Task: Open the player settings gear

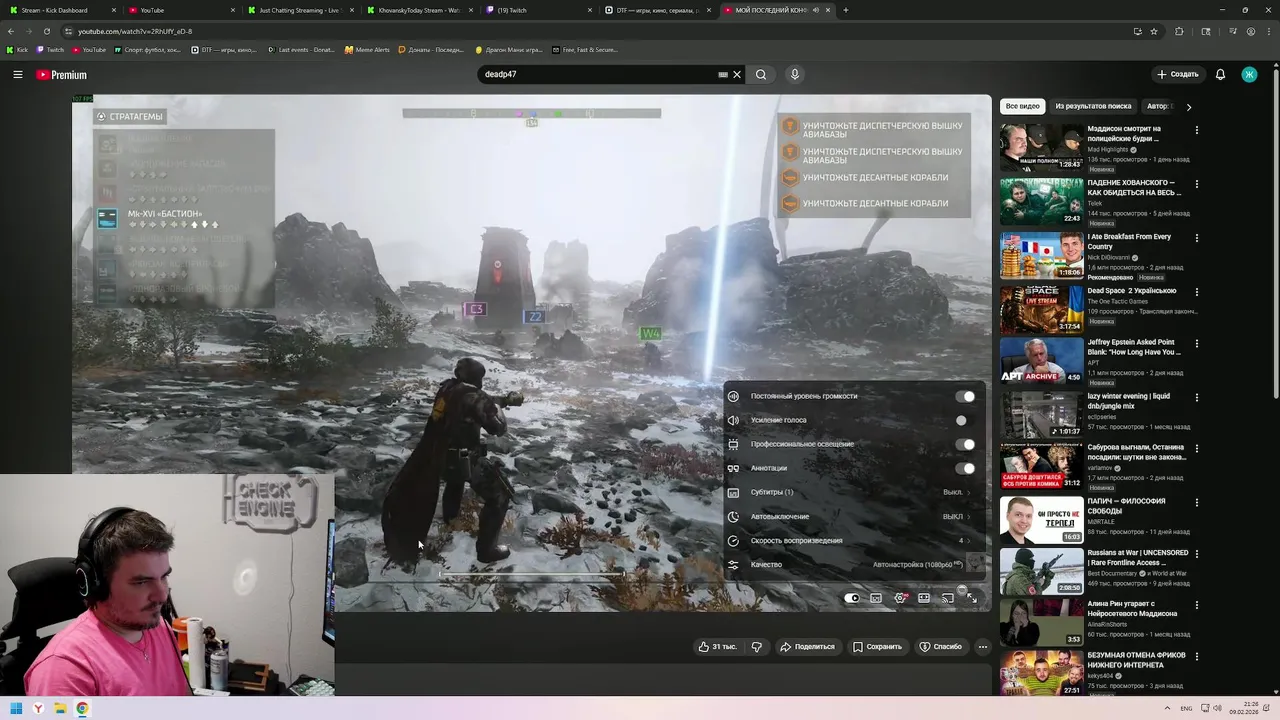Action: coord(900,598)
